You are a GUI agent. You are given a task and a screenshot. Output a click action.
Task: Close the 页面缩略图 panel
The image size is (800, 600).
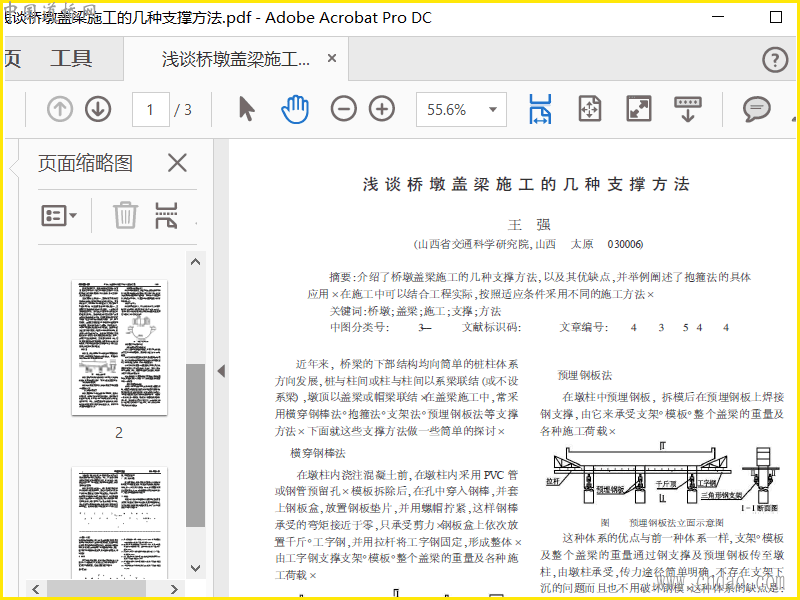[177, 163]
